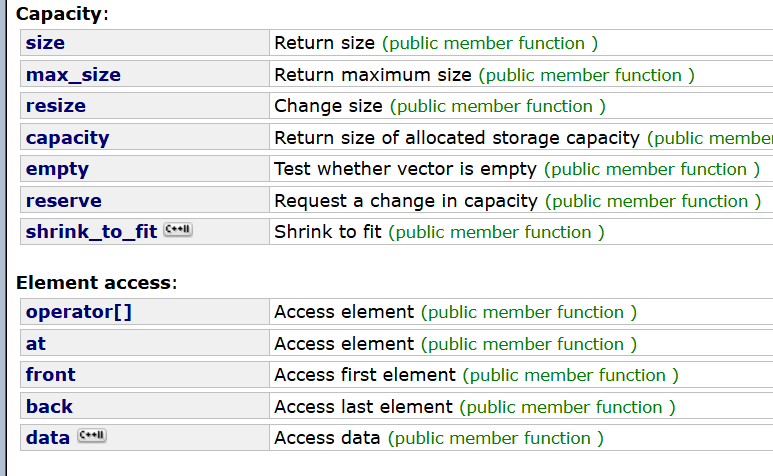Open the size member function link
Image resolution: width=773 pixels, height=476 pixels.
tap(45, 43)
